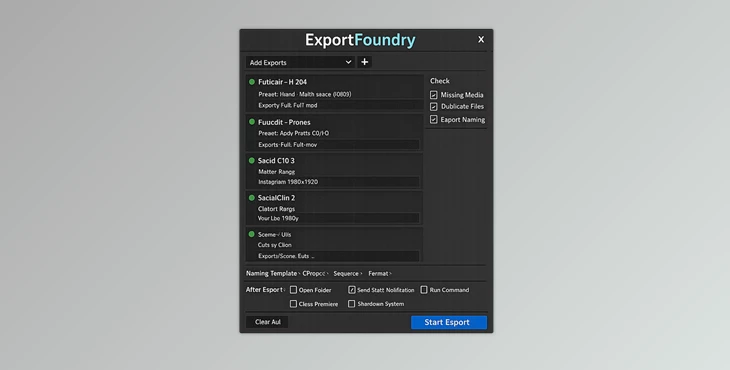Enable the Cless Premiere checkbox
The height and width of the screenshot is (370, 730).
coord(293,304)
